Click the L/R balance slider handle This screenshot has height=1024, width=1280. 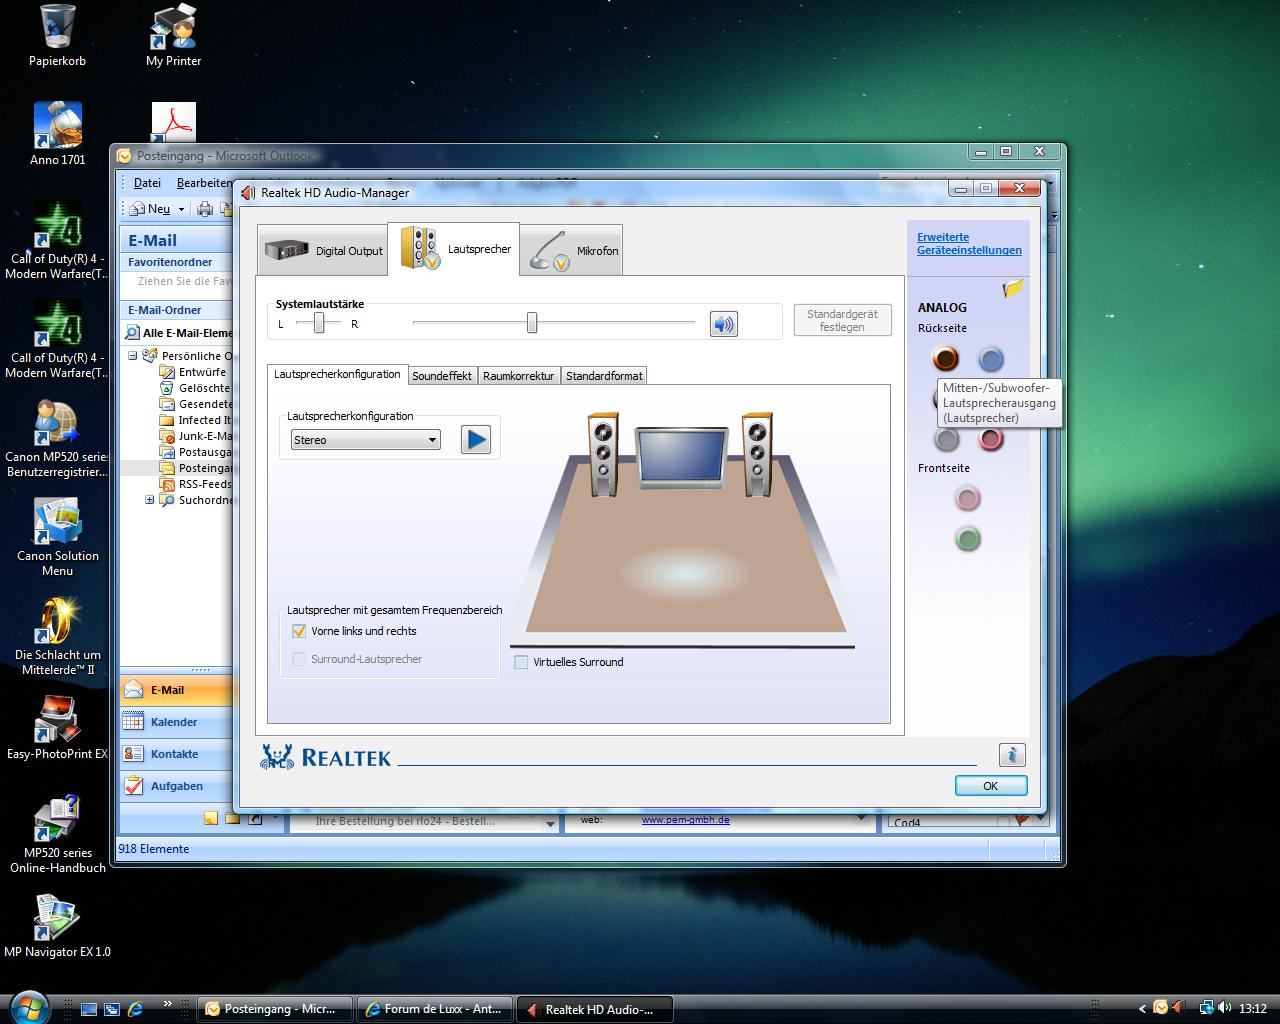[319, 322]
